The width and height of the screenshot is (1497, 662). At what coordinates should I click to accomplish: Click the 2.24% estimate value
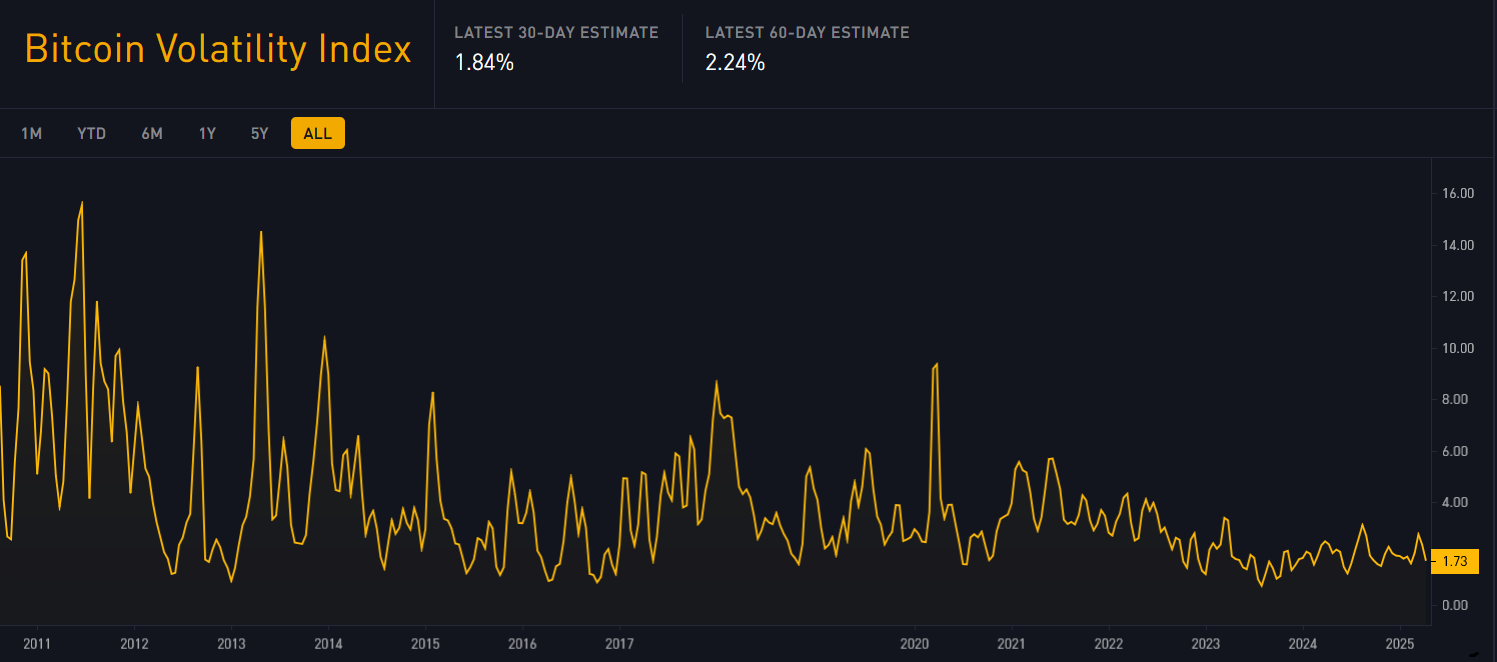[735, 63]
